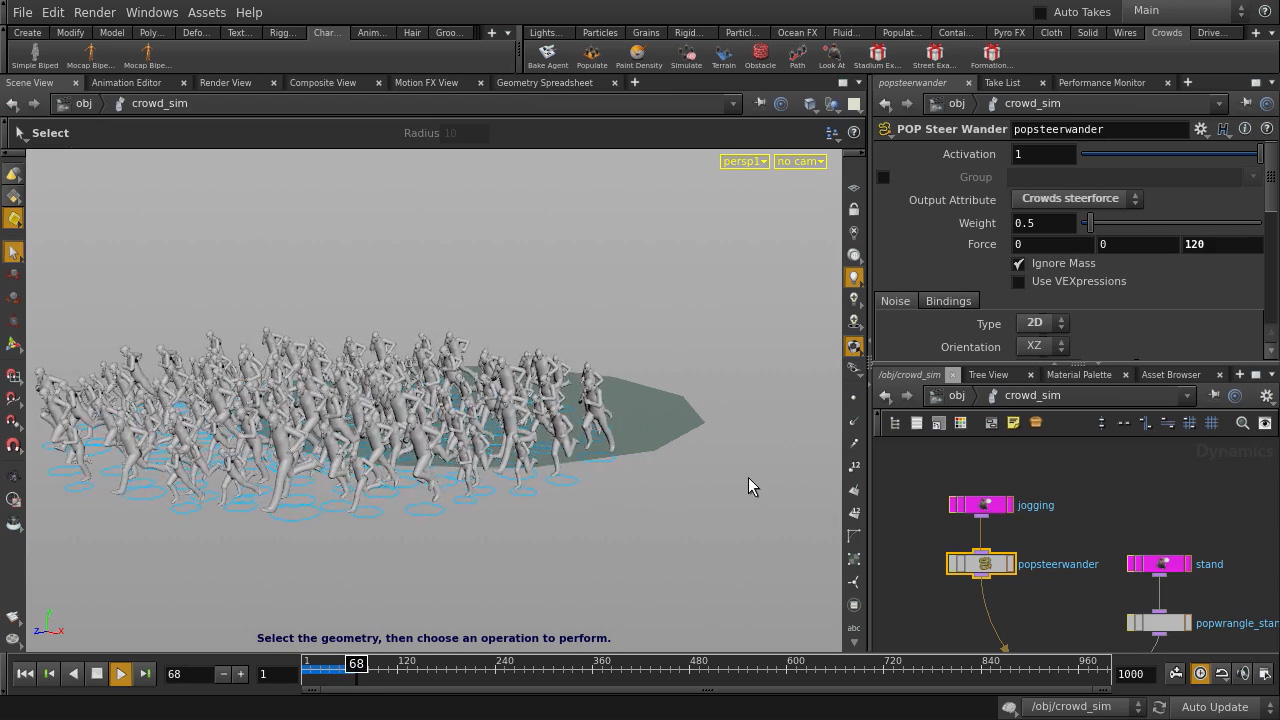Open the Render menu
The height and width of the screenshot is (720, 1280).
(95, 12)
